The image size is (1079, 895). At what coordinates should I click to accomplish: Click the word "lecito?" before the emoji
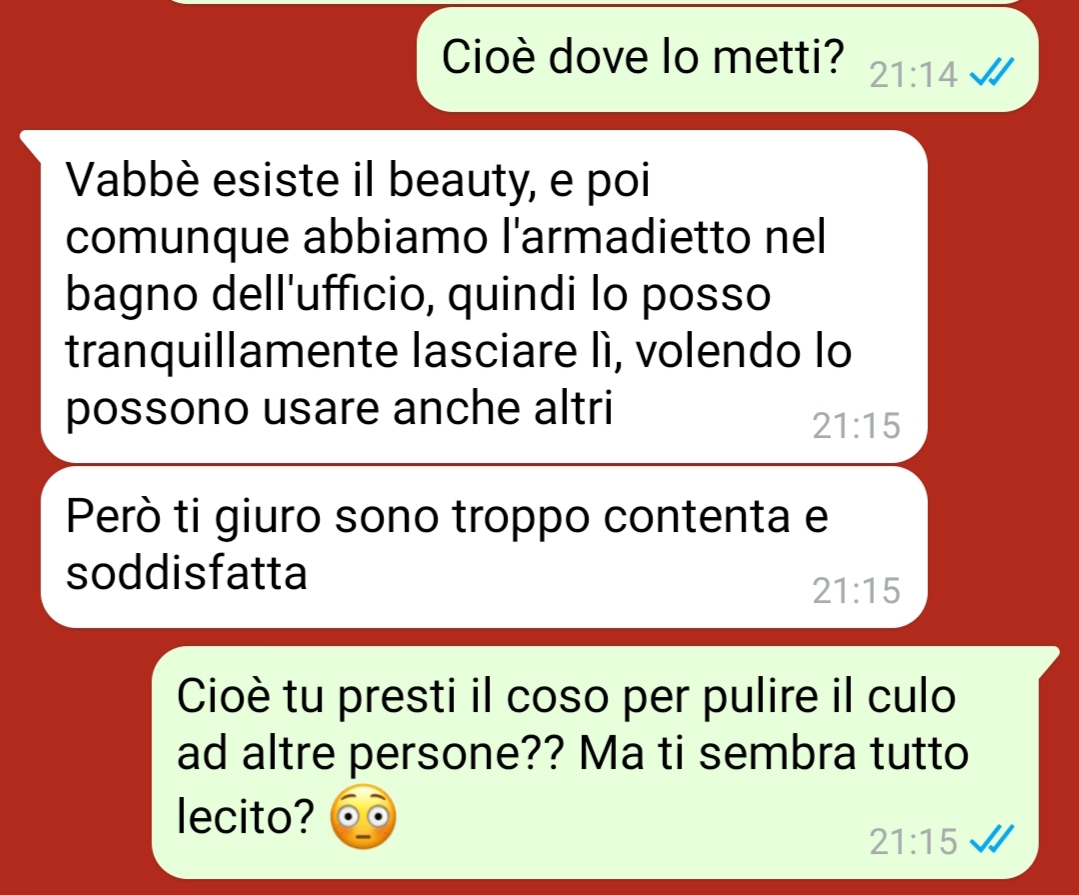click(246, 816)
